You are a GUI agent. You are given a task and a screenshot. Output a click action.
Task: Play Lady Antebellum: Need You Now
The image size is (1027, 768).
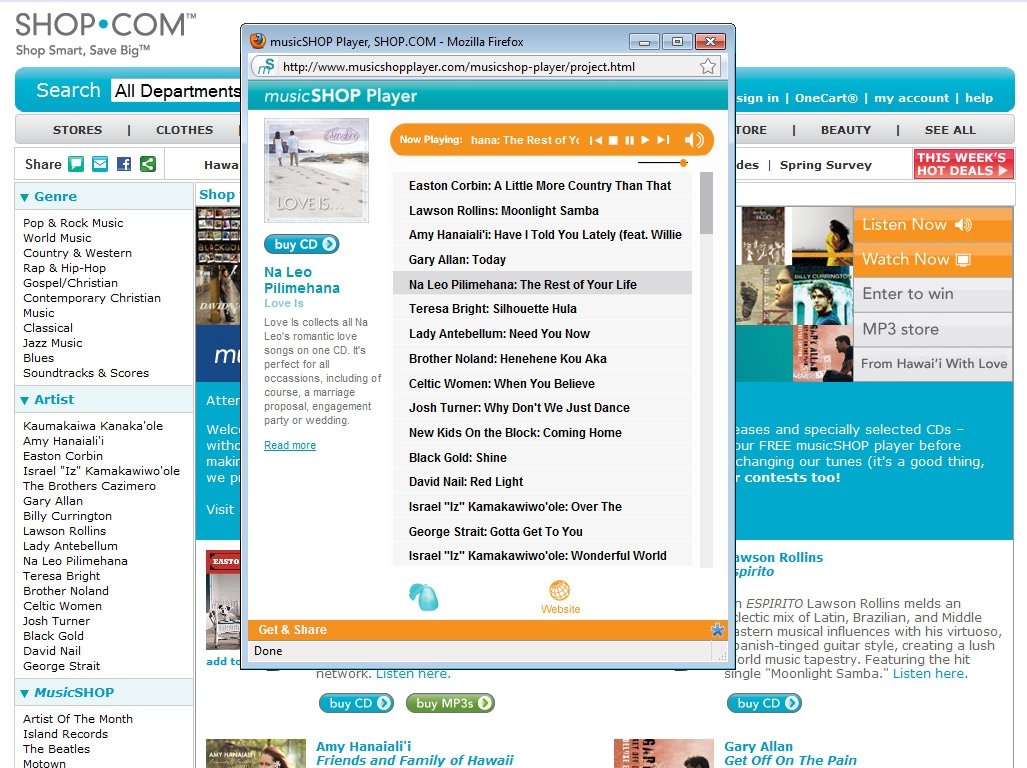pos(542,334)
